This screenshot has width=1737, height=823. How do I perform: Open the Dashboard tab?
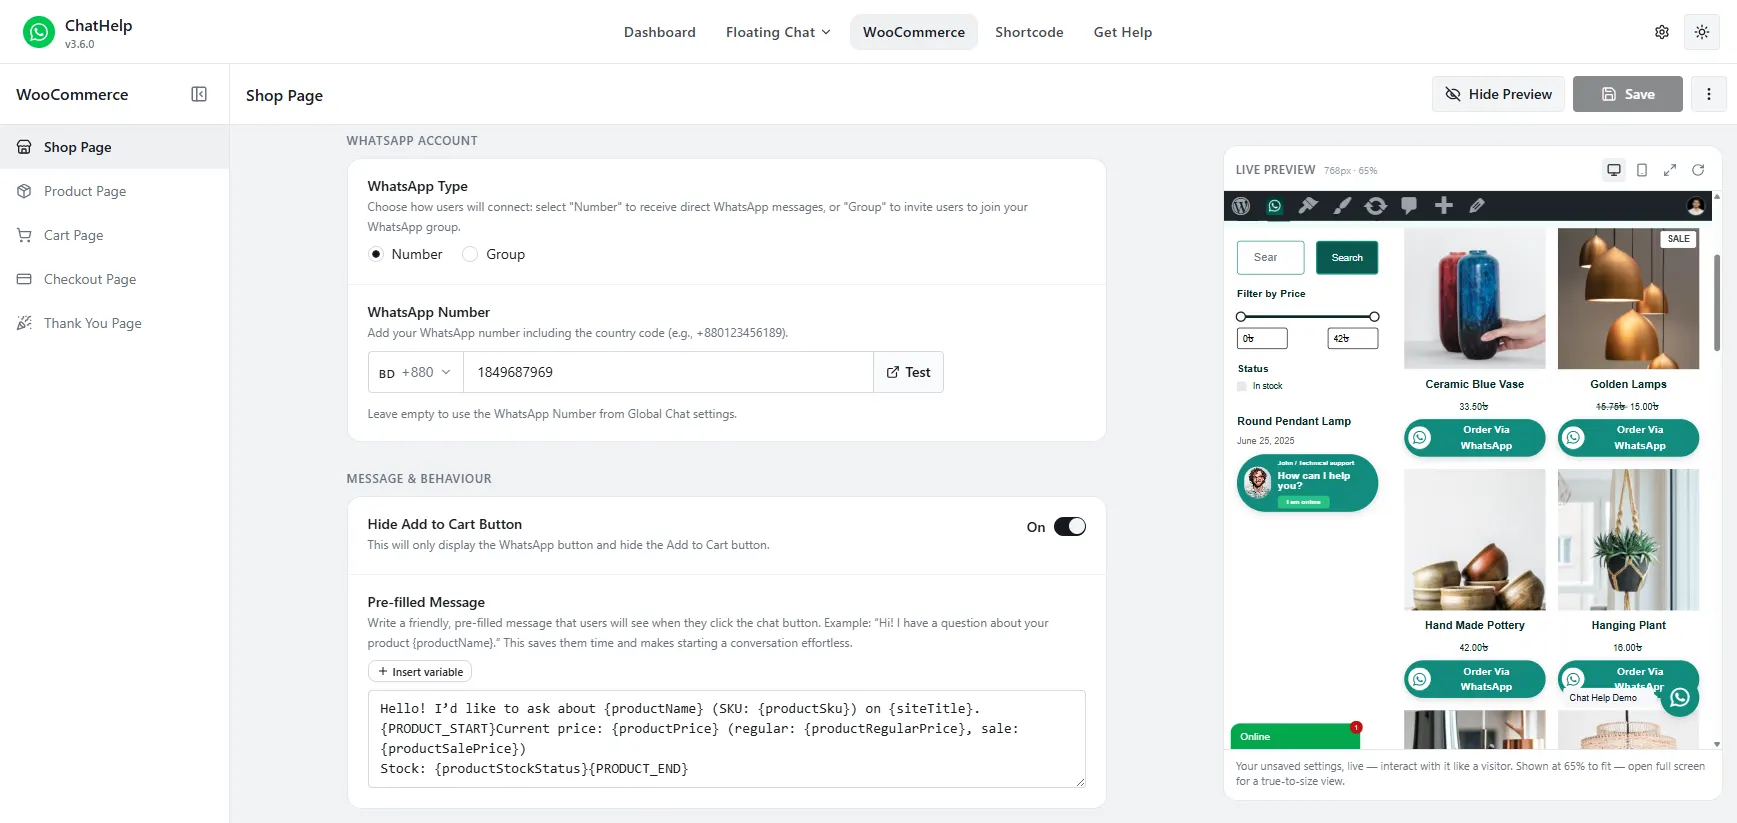click(x=660, y=32)
